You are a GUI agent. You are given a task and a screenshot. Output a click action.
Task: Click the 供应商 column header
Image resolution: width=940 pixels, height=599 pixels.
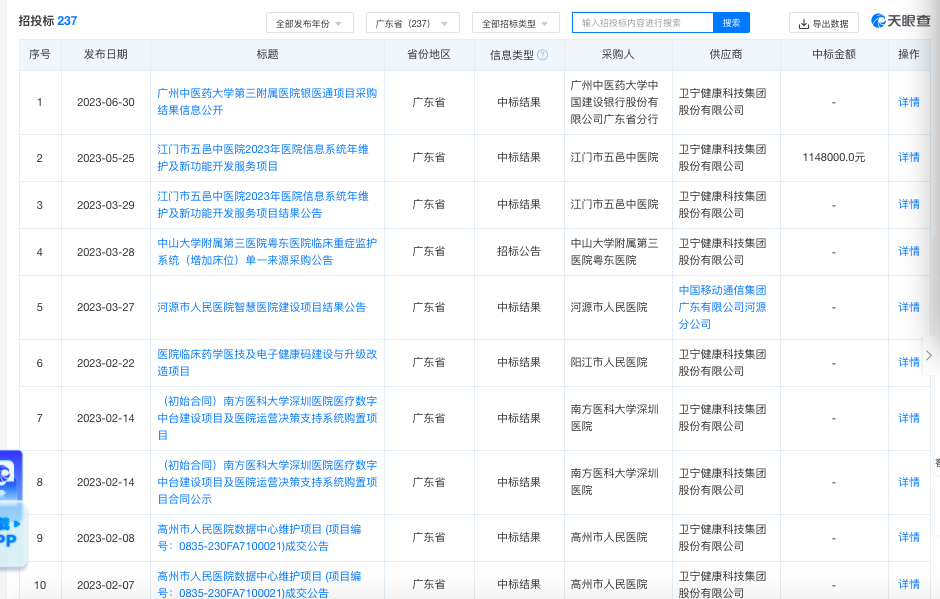coord(726,55)
